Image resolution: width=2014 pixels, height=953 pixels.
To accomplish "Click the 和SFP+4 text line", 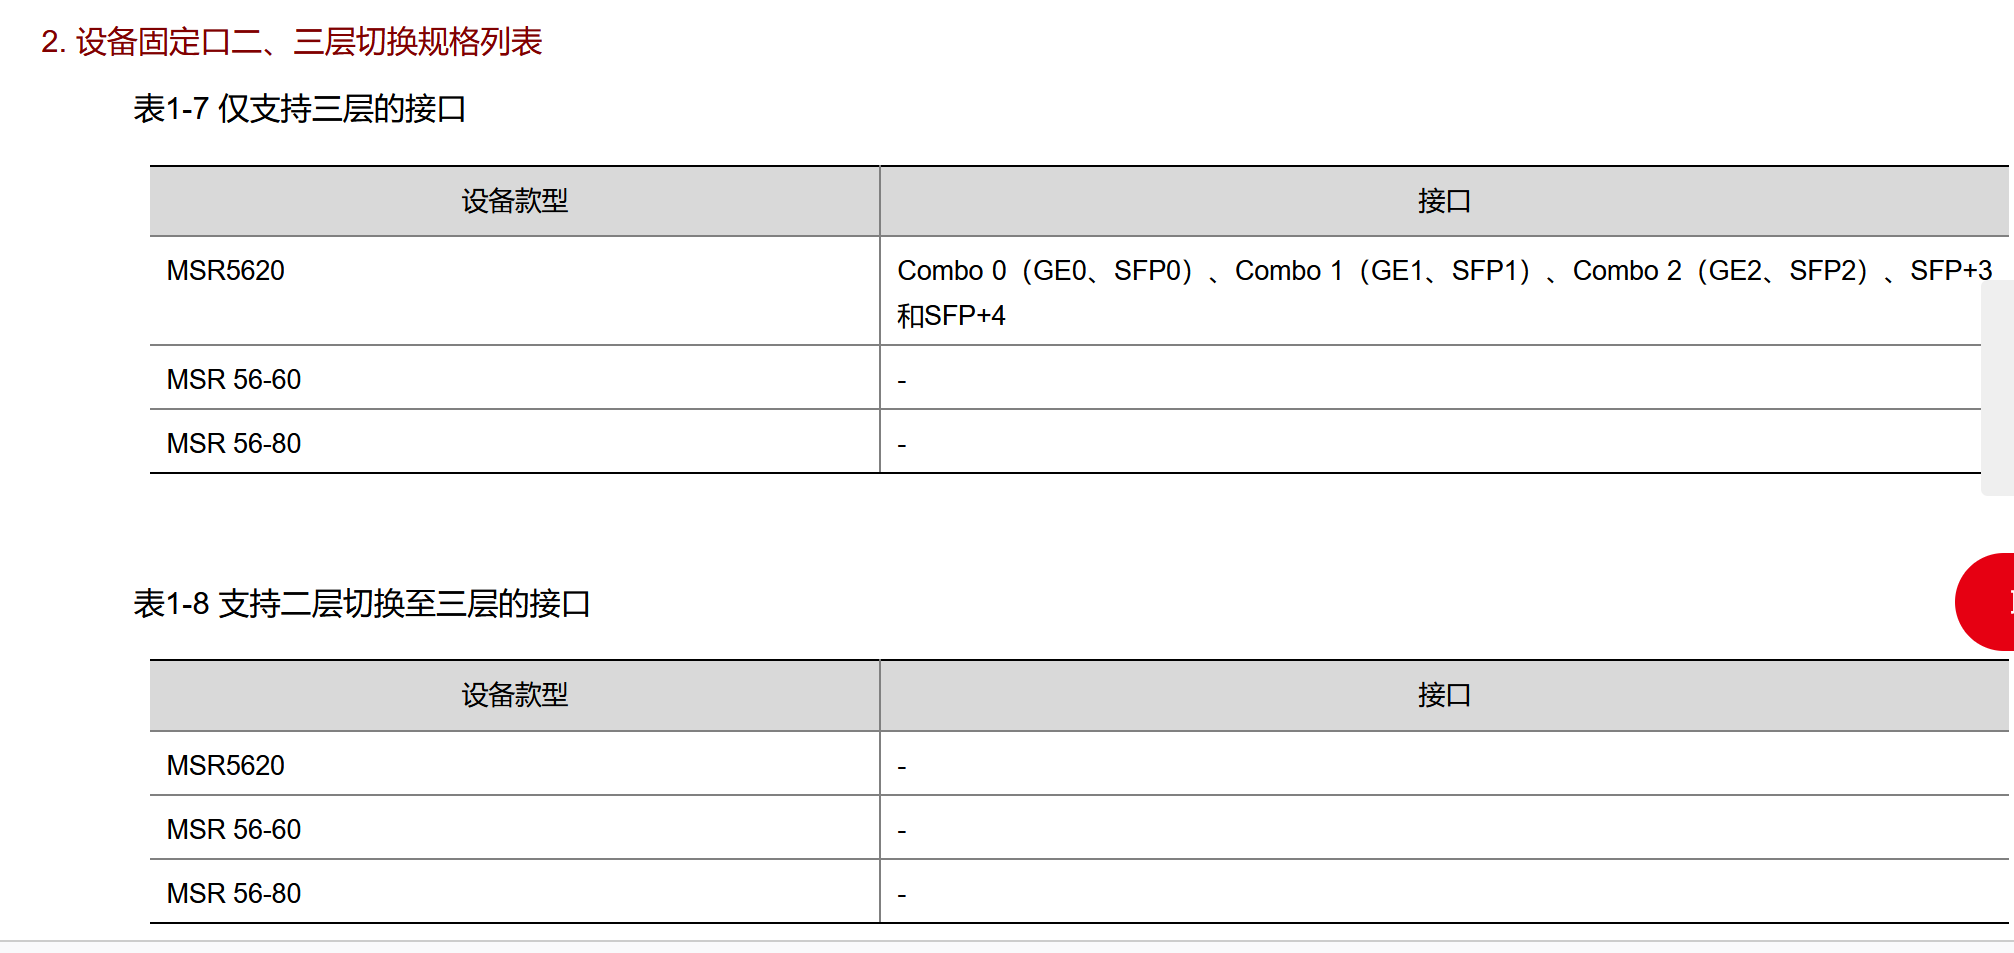I will (x=951, y=316).
